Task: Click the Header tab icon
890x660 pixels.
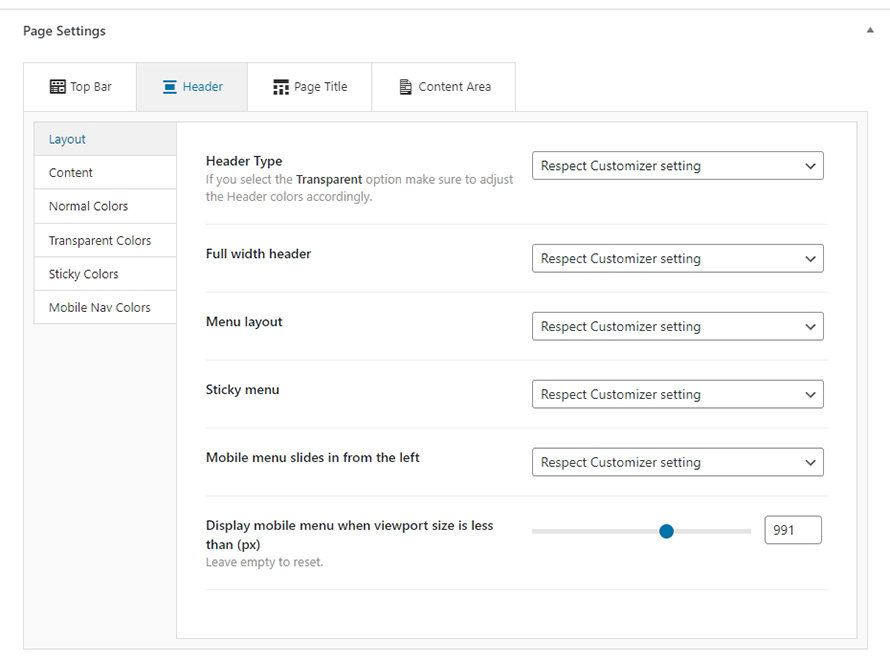Action: pyautogui.click(x=170, y=87)
